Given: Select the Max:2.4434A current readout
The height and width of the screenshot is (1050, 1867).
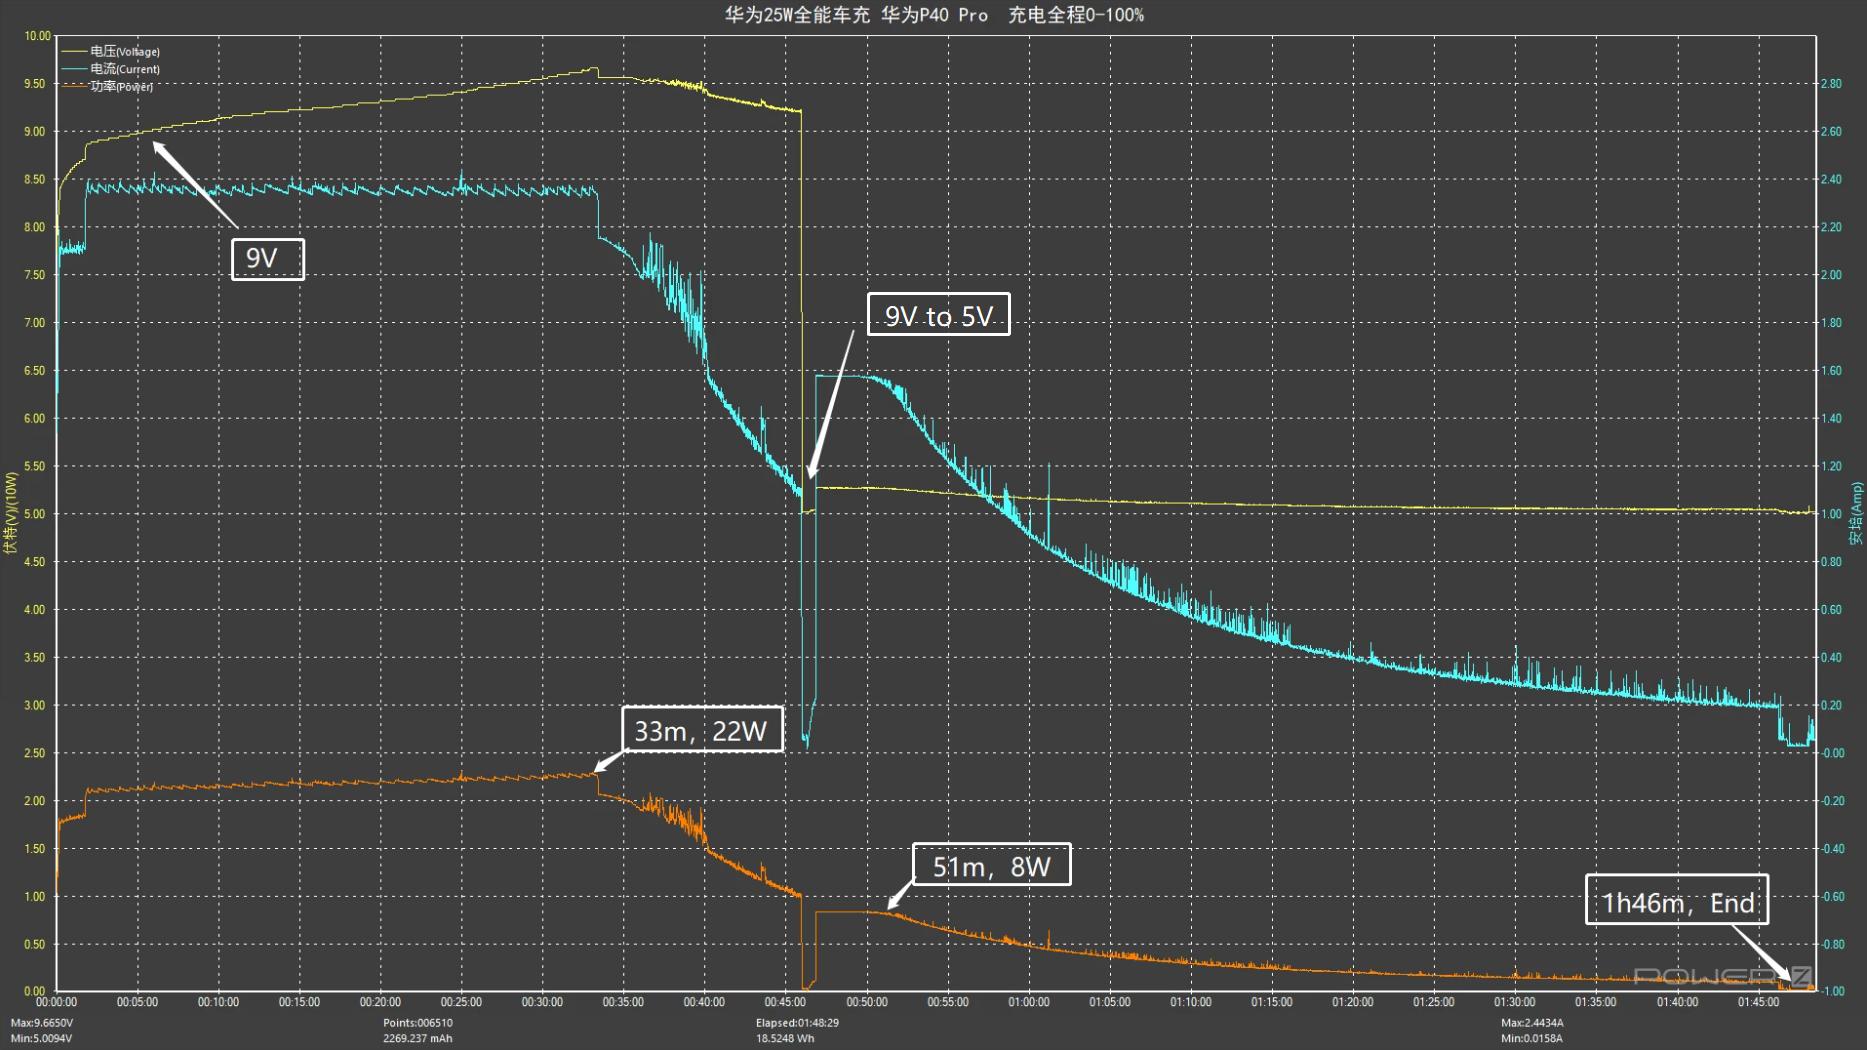Looking at the screenshot, I should click(1532, 1023).
